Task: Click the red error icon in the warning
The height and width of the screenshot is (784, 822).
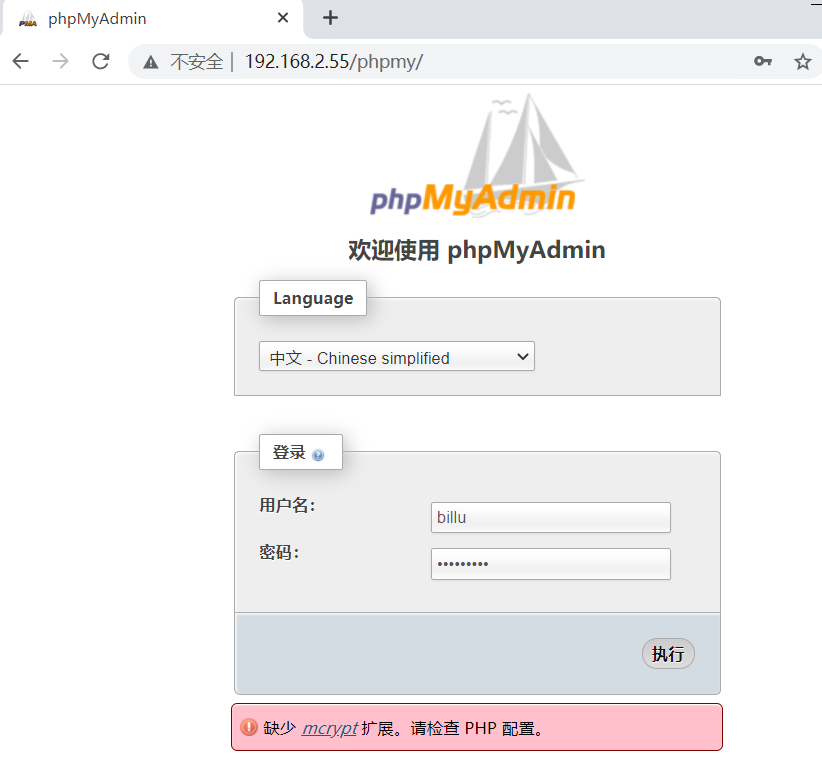Action: click(x=248, y=727)
